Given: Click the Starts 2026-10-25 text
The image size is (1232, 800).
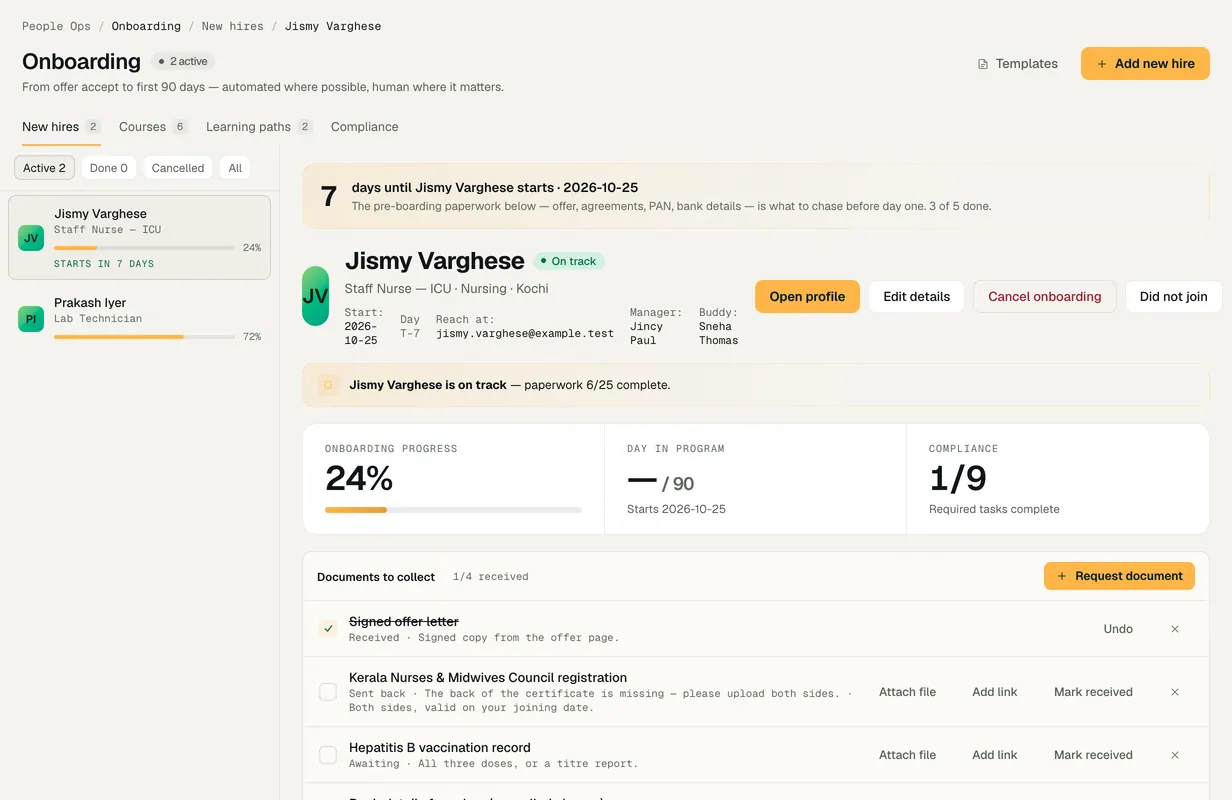Looking at the screenshot, I should (x=676, y=509).
